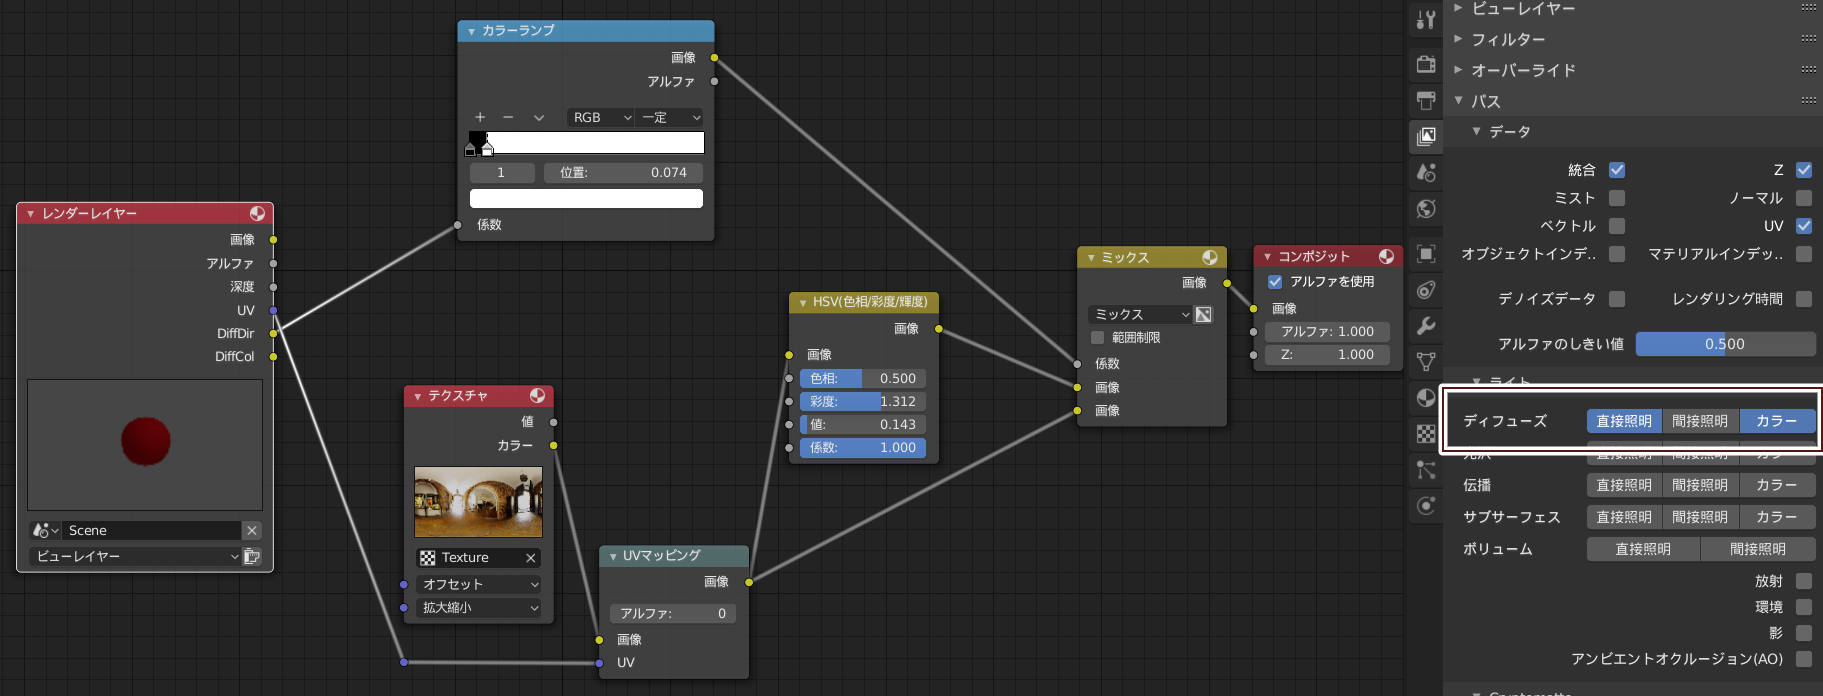Open the Modifiers wrench tab

click(x=1426, y=326)
